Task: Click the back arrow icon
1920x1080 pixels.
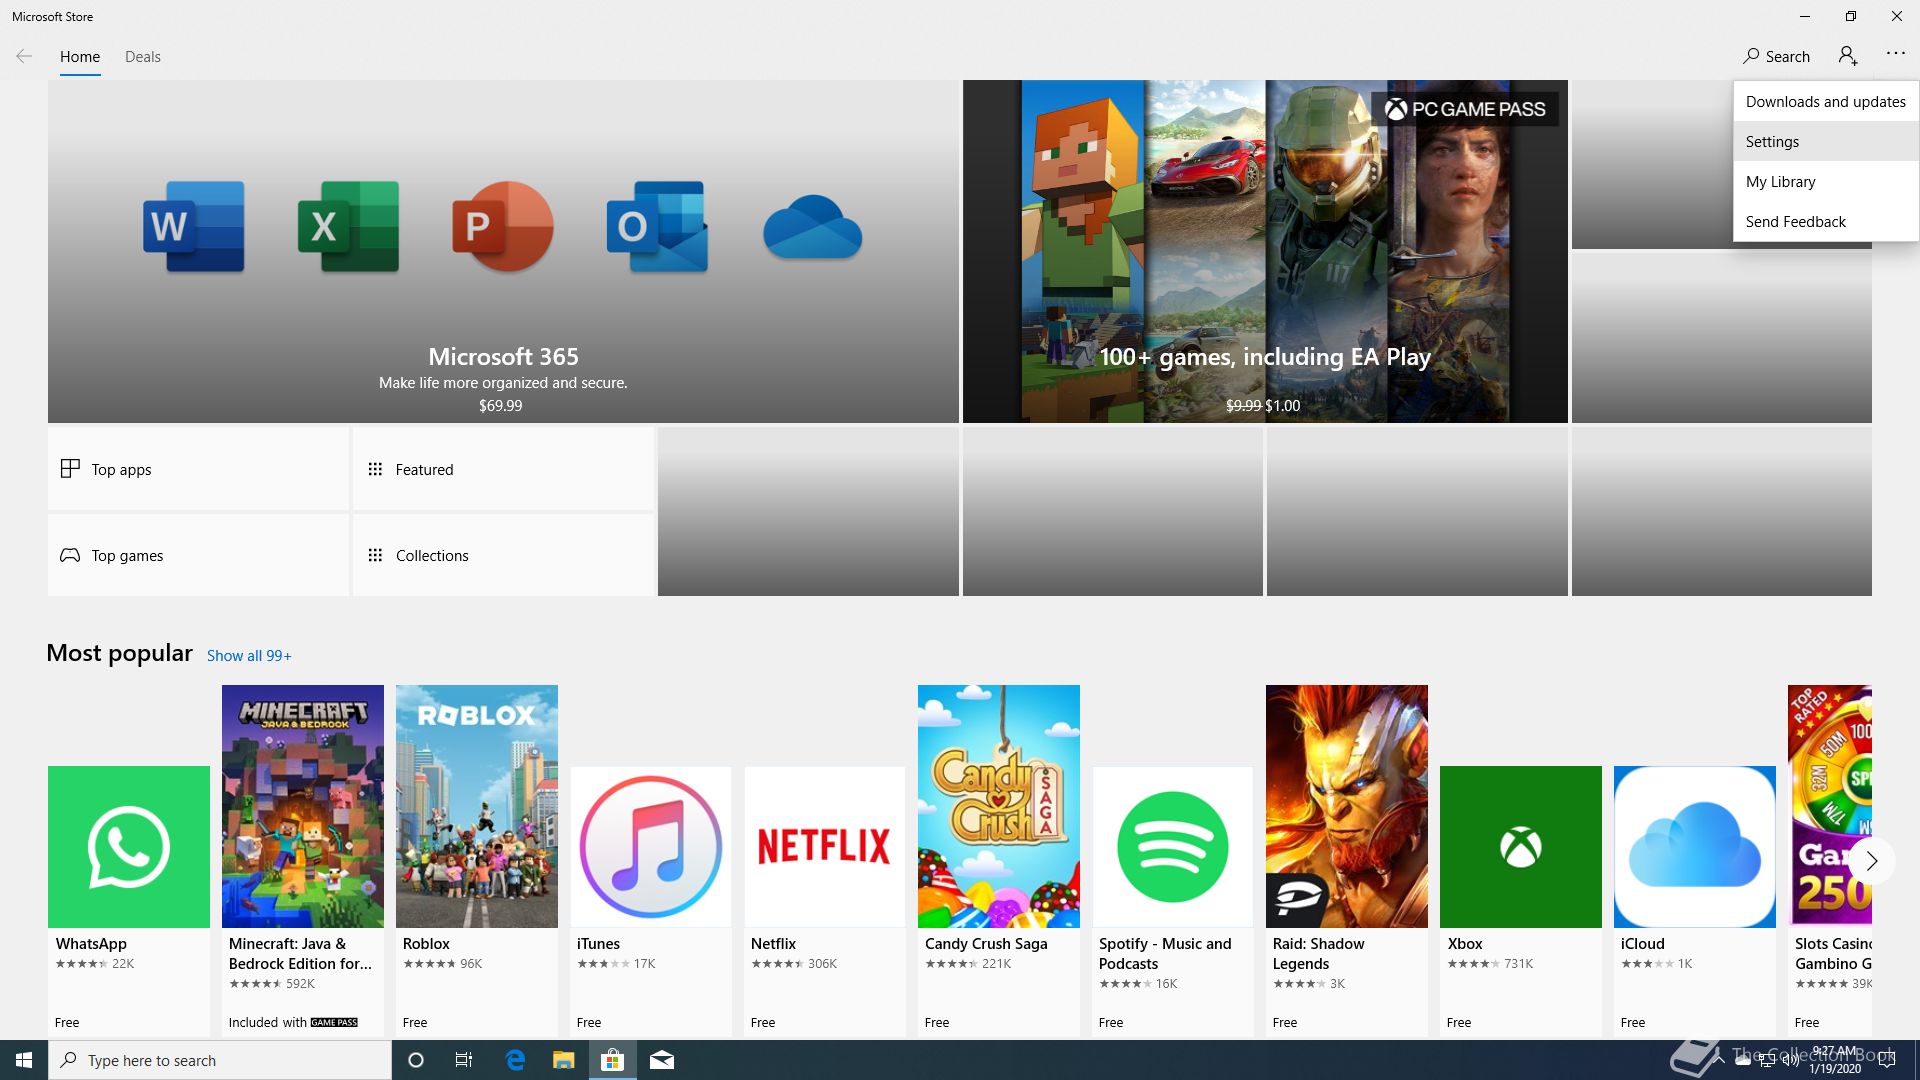Action: 24,57
